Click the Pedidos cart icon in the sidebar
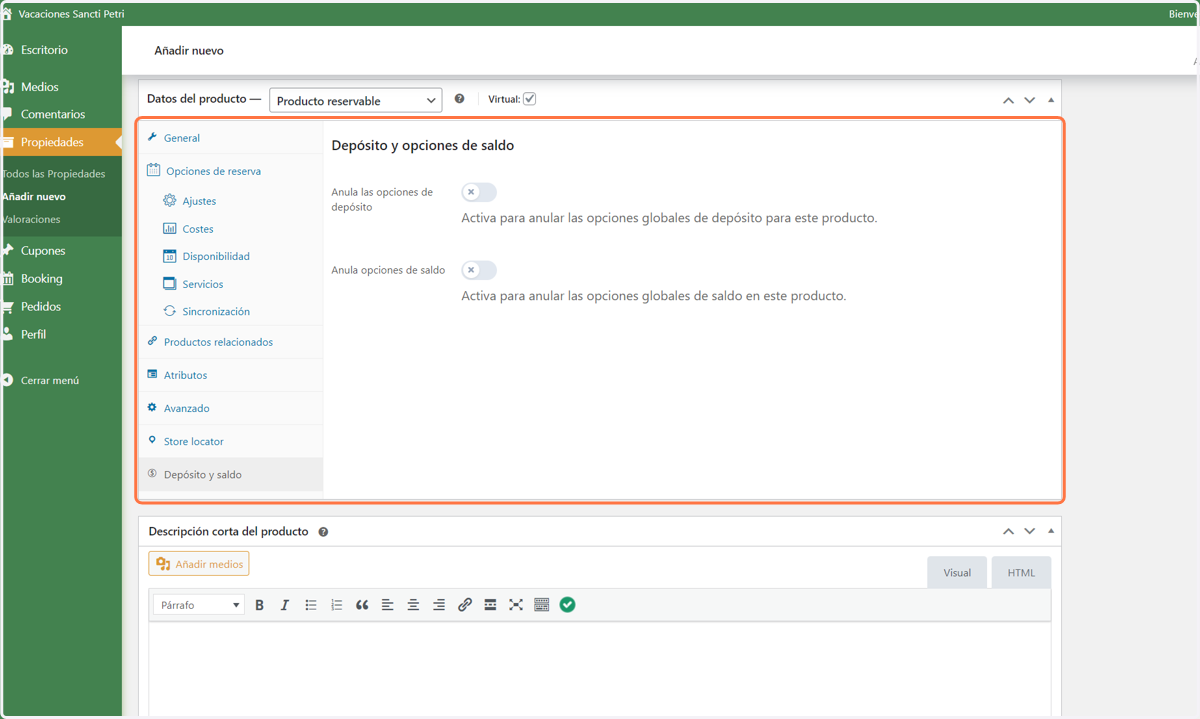The height and width of the screenshot is (719, 1200). (x=7, y=307)
